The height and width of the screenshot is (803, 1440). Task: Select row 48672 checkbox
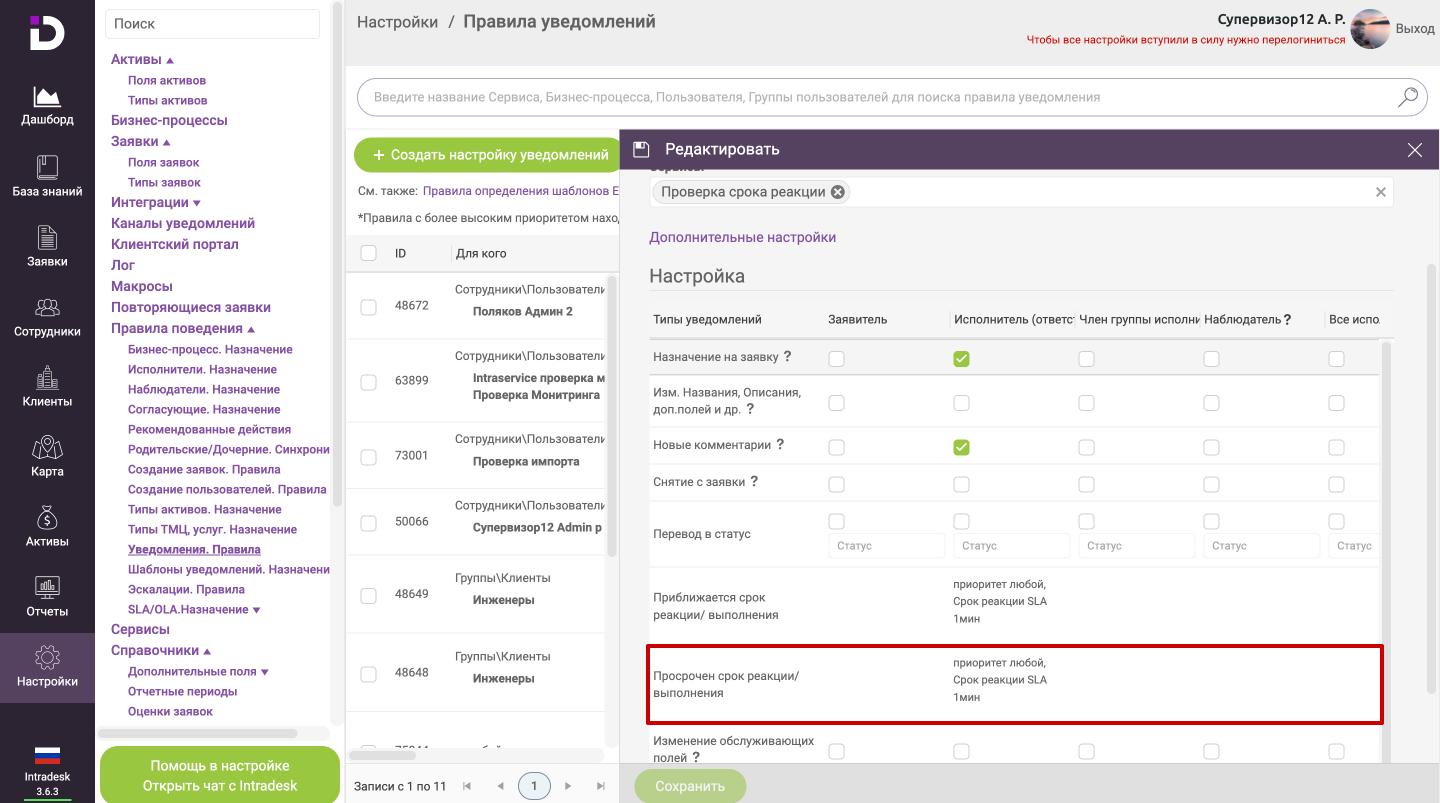click(368, 307)
